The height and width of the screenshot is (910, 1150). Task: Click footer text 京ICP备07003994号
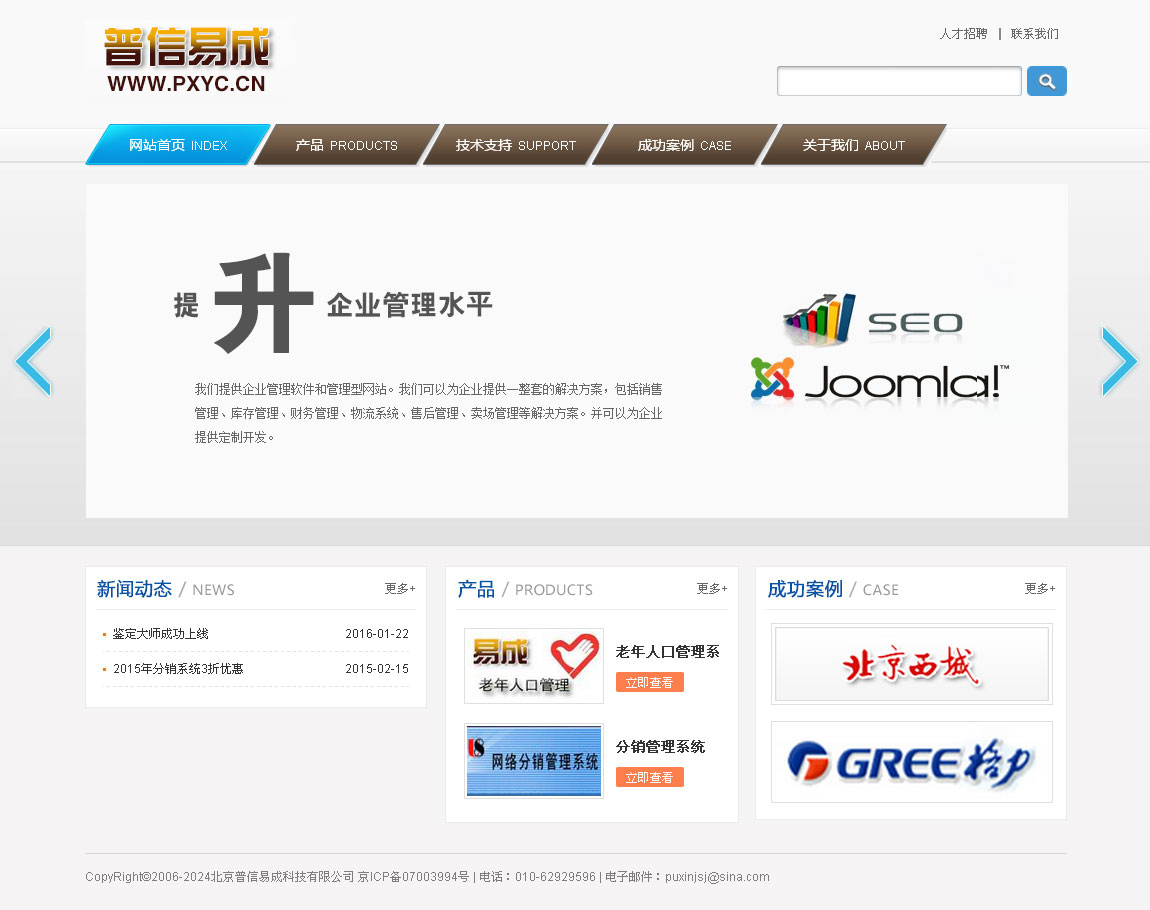[414, 877]
